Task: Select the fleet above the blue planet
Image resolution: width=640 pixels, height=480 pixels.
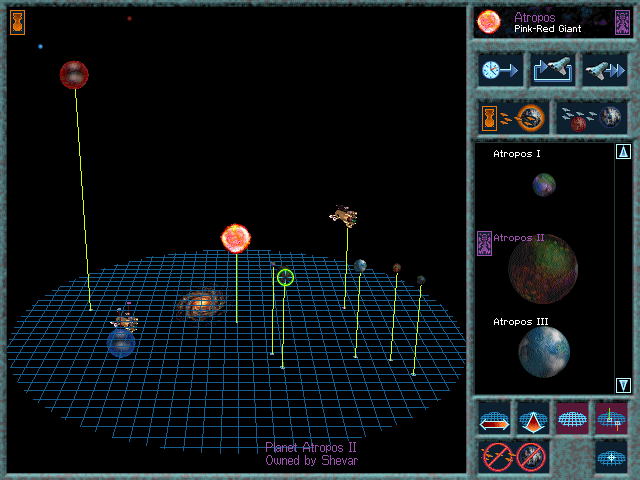Action: point(125,319)
